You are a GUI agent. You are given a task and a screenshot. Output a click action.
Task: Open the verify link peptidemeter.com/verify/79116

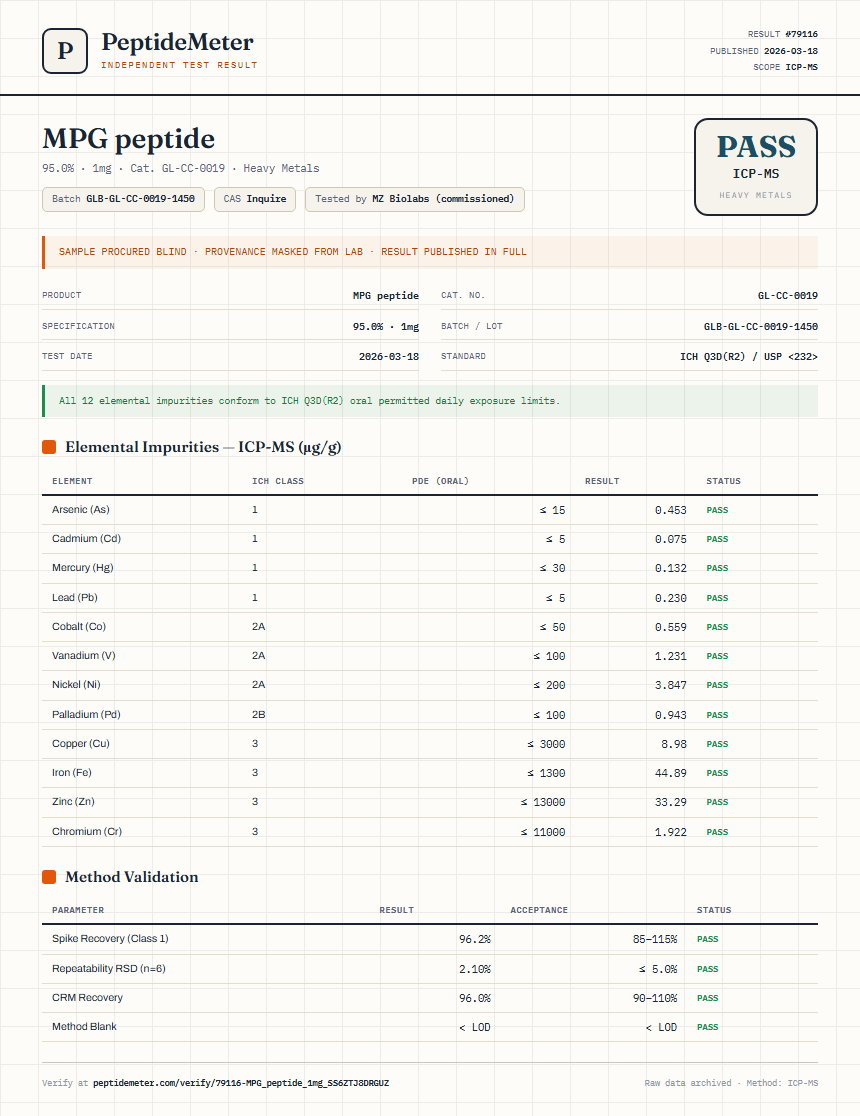241,1083
